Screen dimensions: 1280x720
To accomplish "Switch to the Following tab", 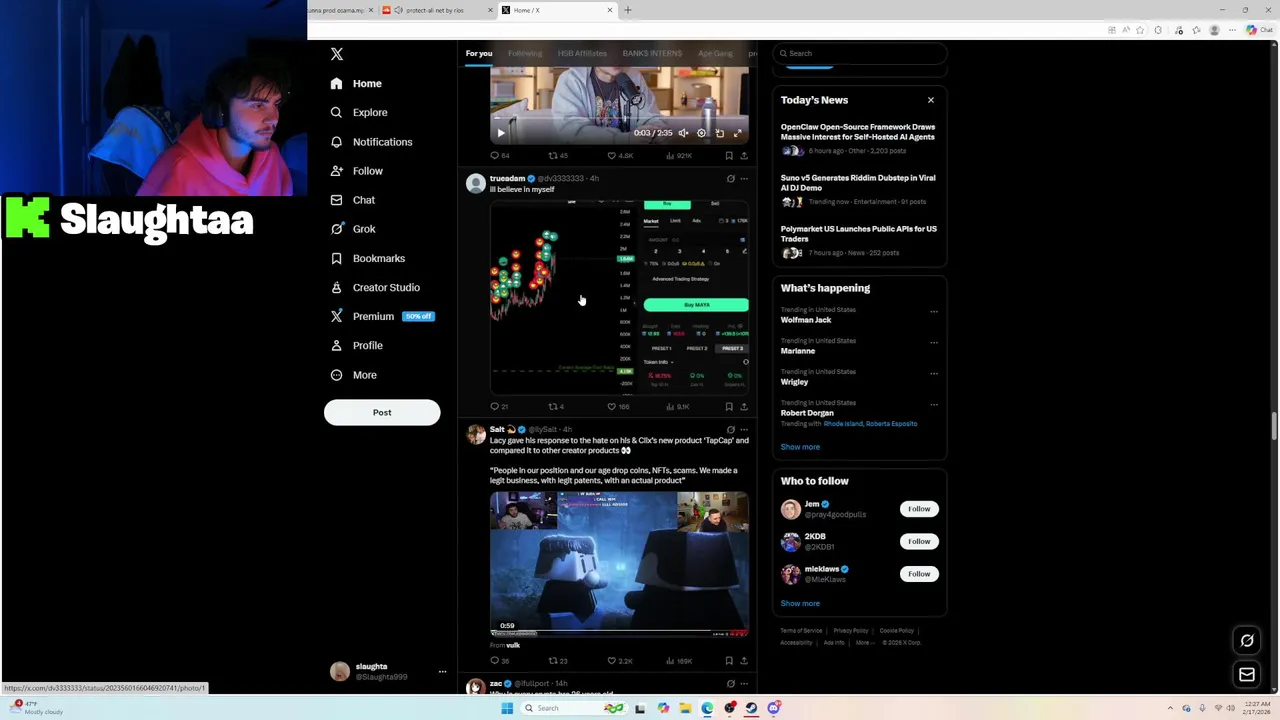I will click(524, 53).
